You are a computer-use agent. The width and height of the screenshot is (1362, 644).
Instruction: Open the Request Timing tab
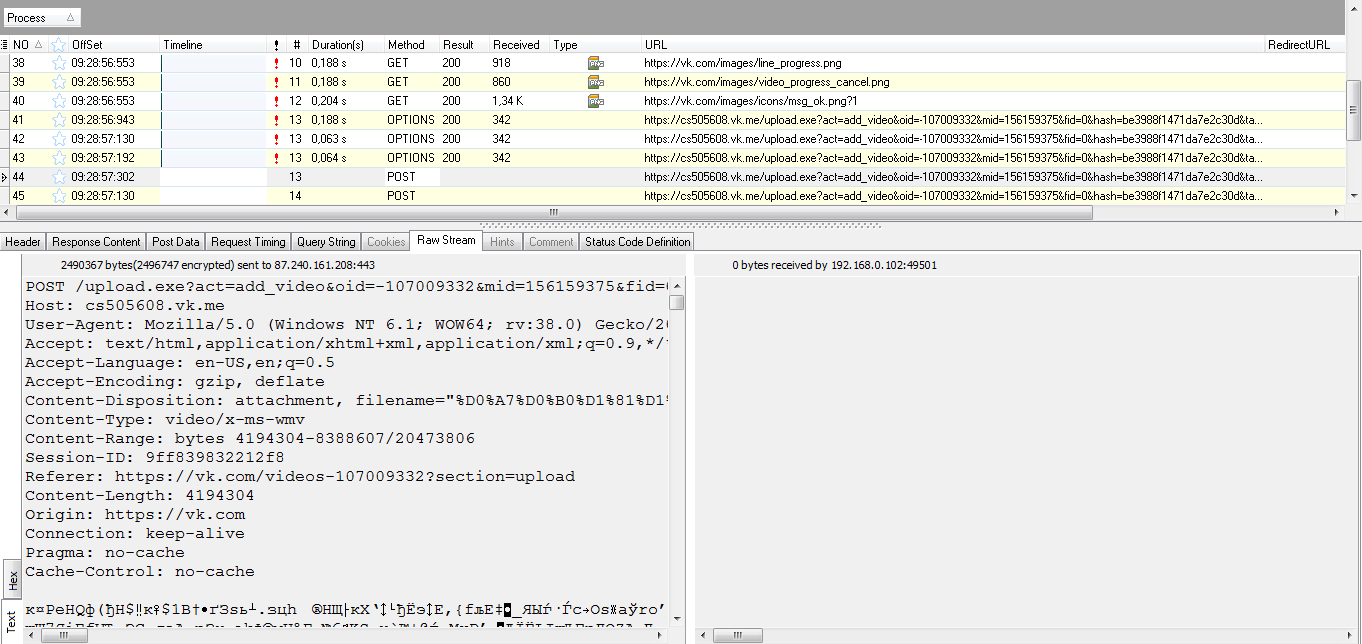tap(248, 242)
